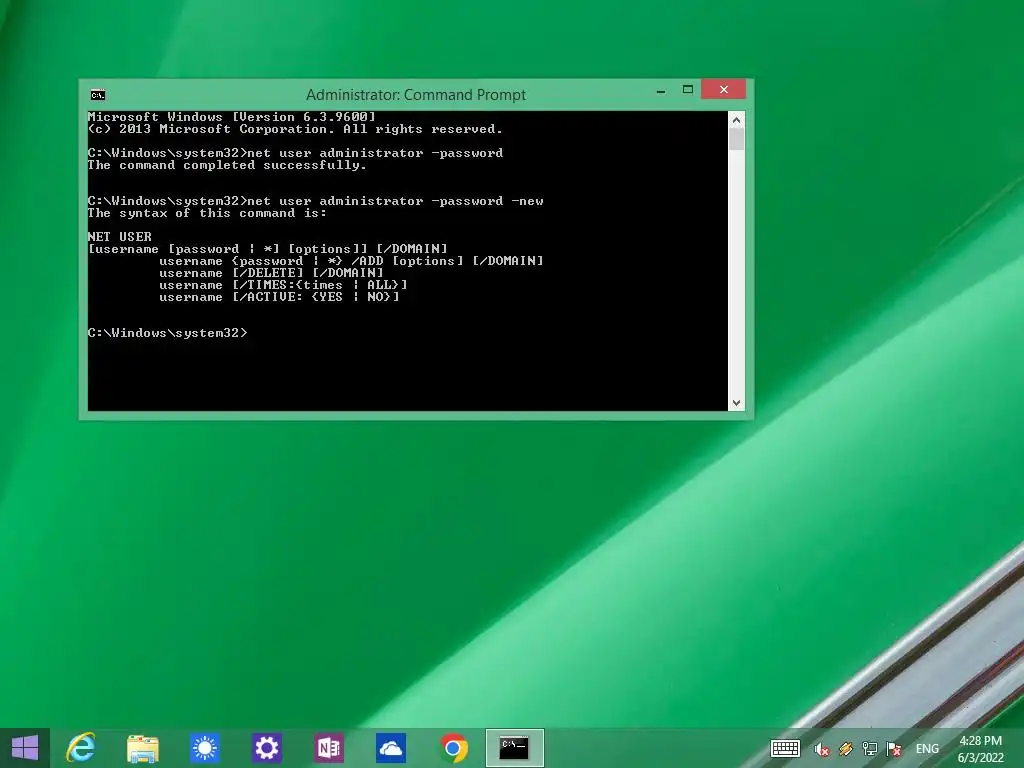Switch the ENG input language indicator
The height and width of the screenshot is (768, 1024).
[927, 749]
